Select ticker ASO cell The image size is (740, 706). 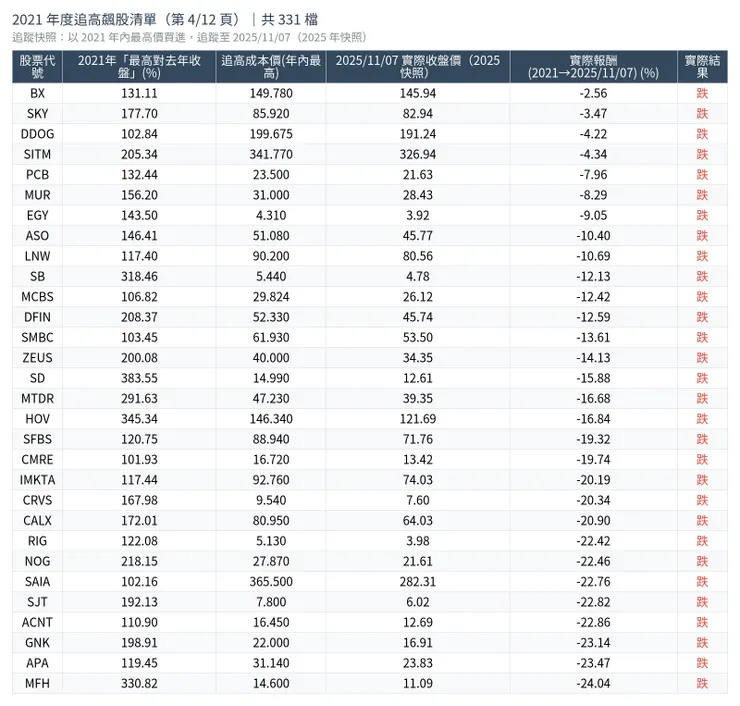click(x=37, y=235)
